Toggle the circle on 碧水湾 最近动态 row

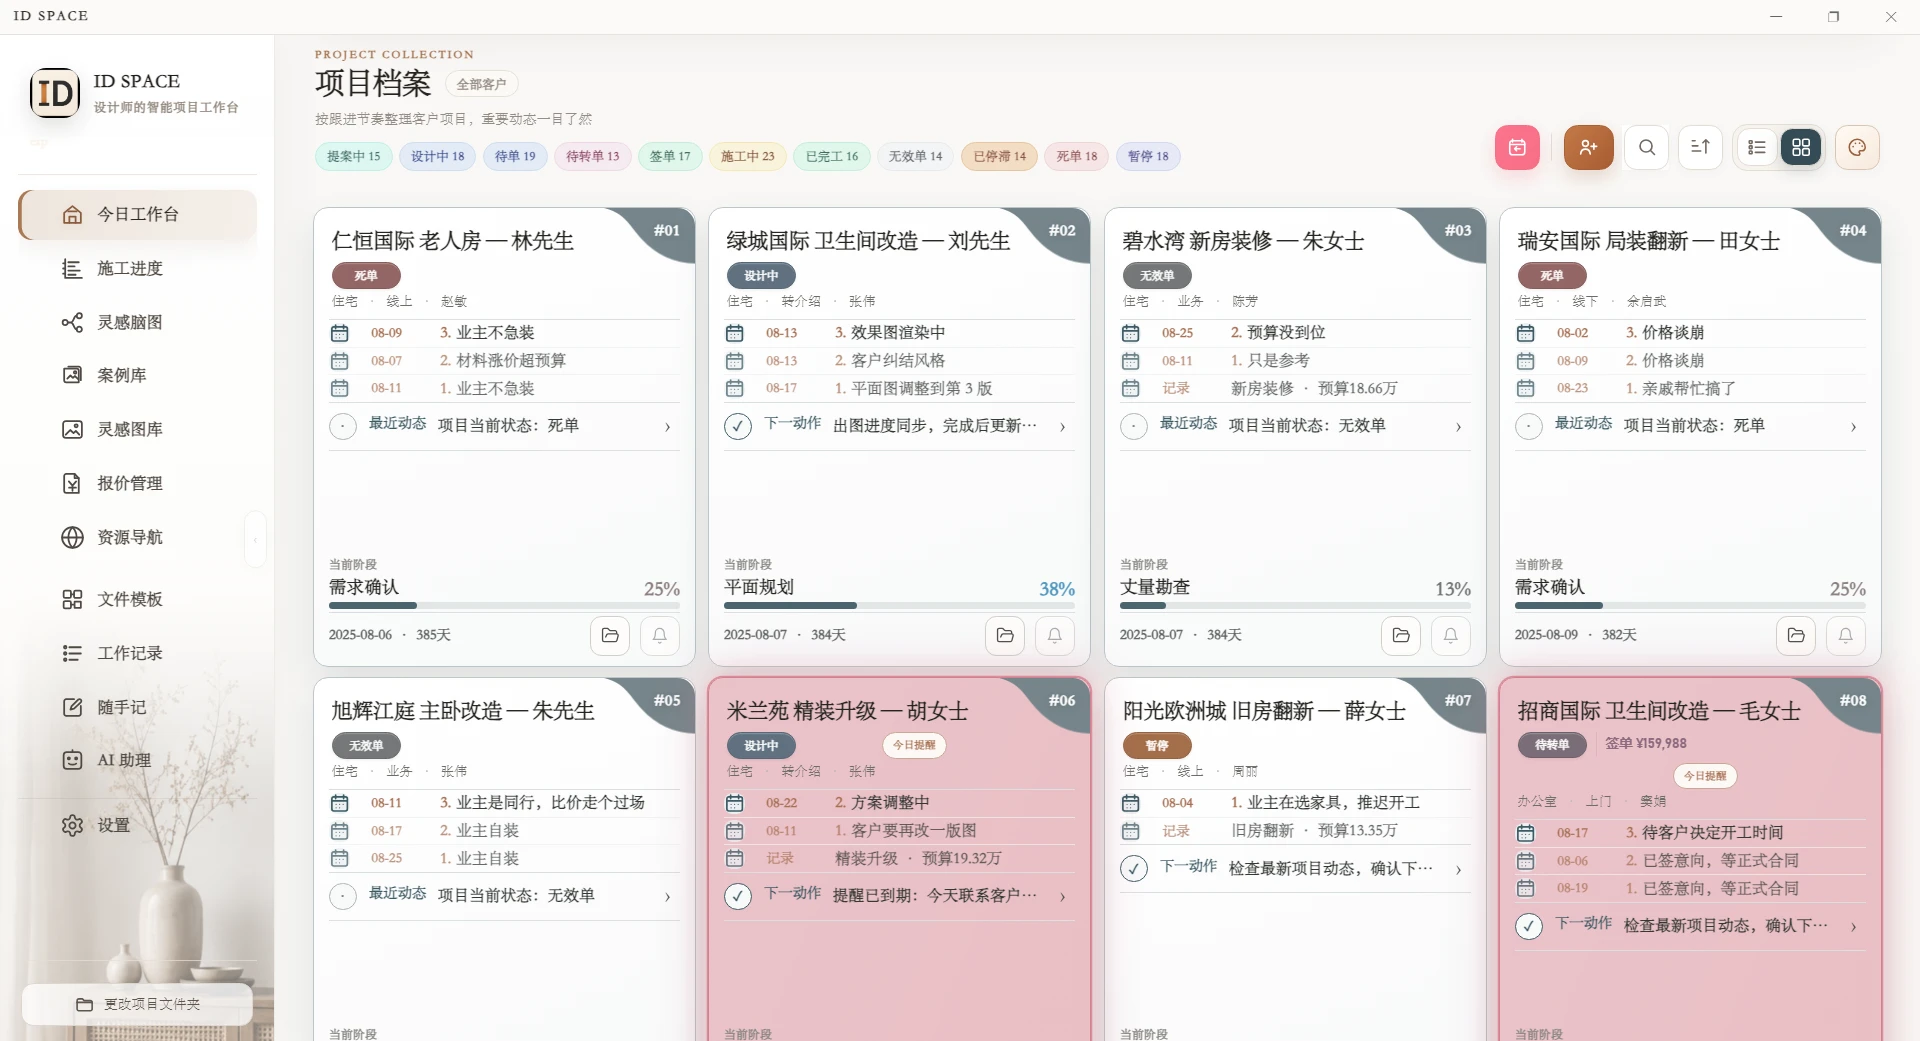pyautogui.click(x=1134, y=427)
